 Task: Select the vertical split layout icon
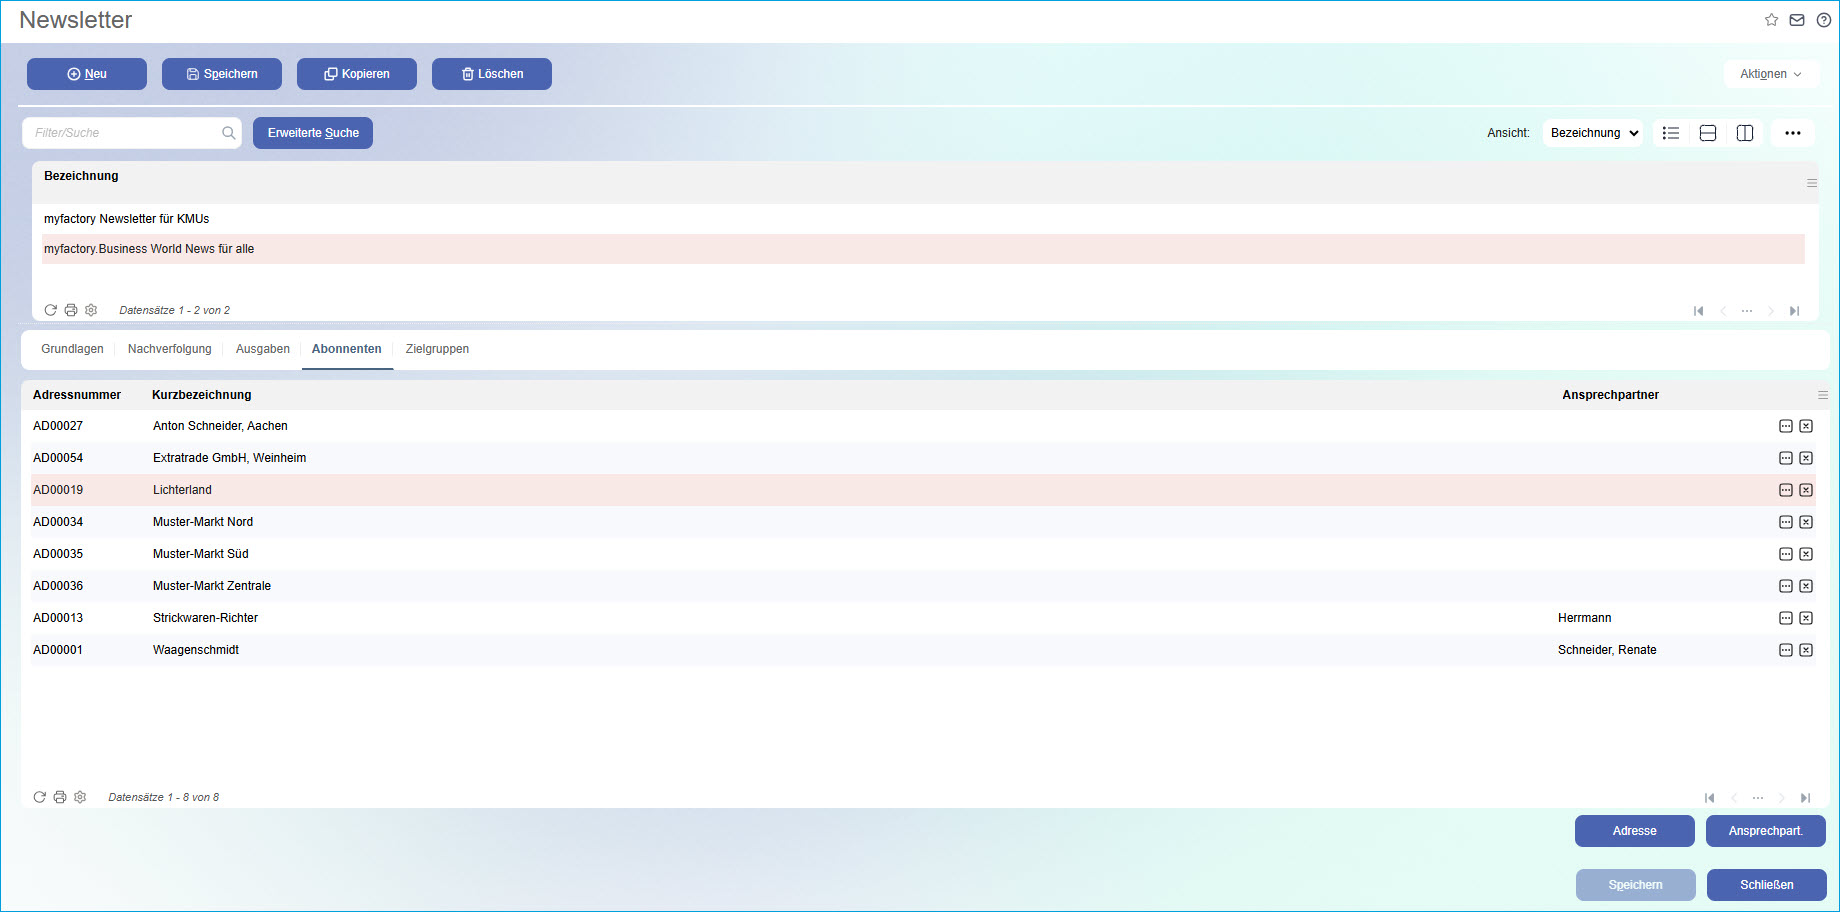1745,133
